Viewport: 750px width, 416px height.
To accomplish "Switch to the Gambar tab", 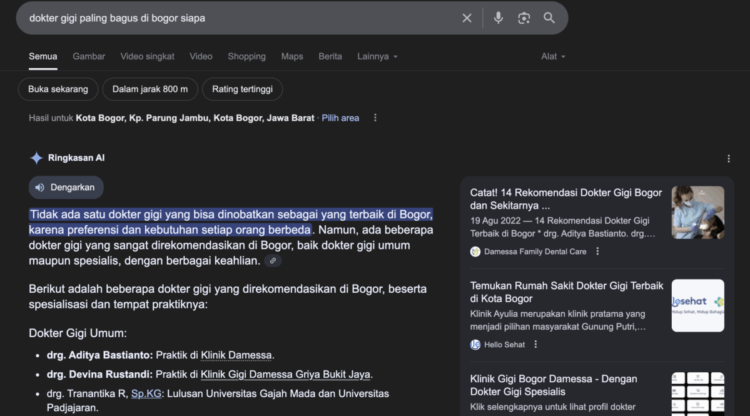I will [89, 56].
